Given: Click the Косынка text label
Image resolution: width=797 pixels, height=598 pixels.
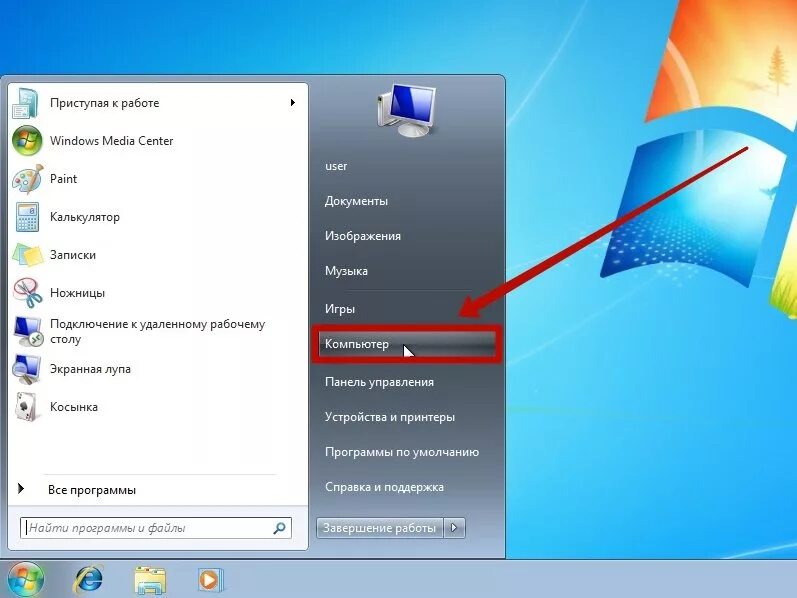Looking at the screenshot, I should (x=74, y=407).
